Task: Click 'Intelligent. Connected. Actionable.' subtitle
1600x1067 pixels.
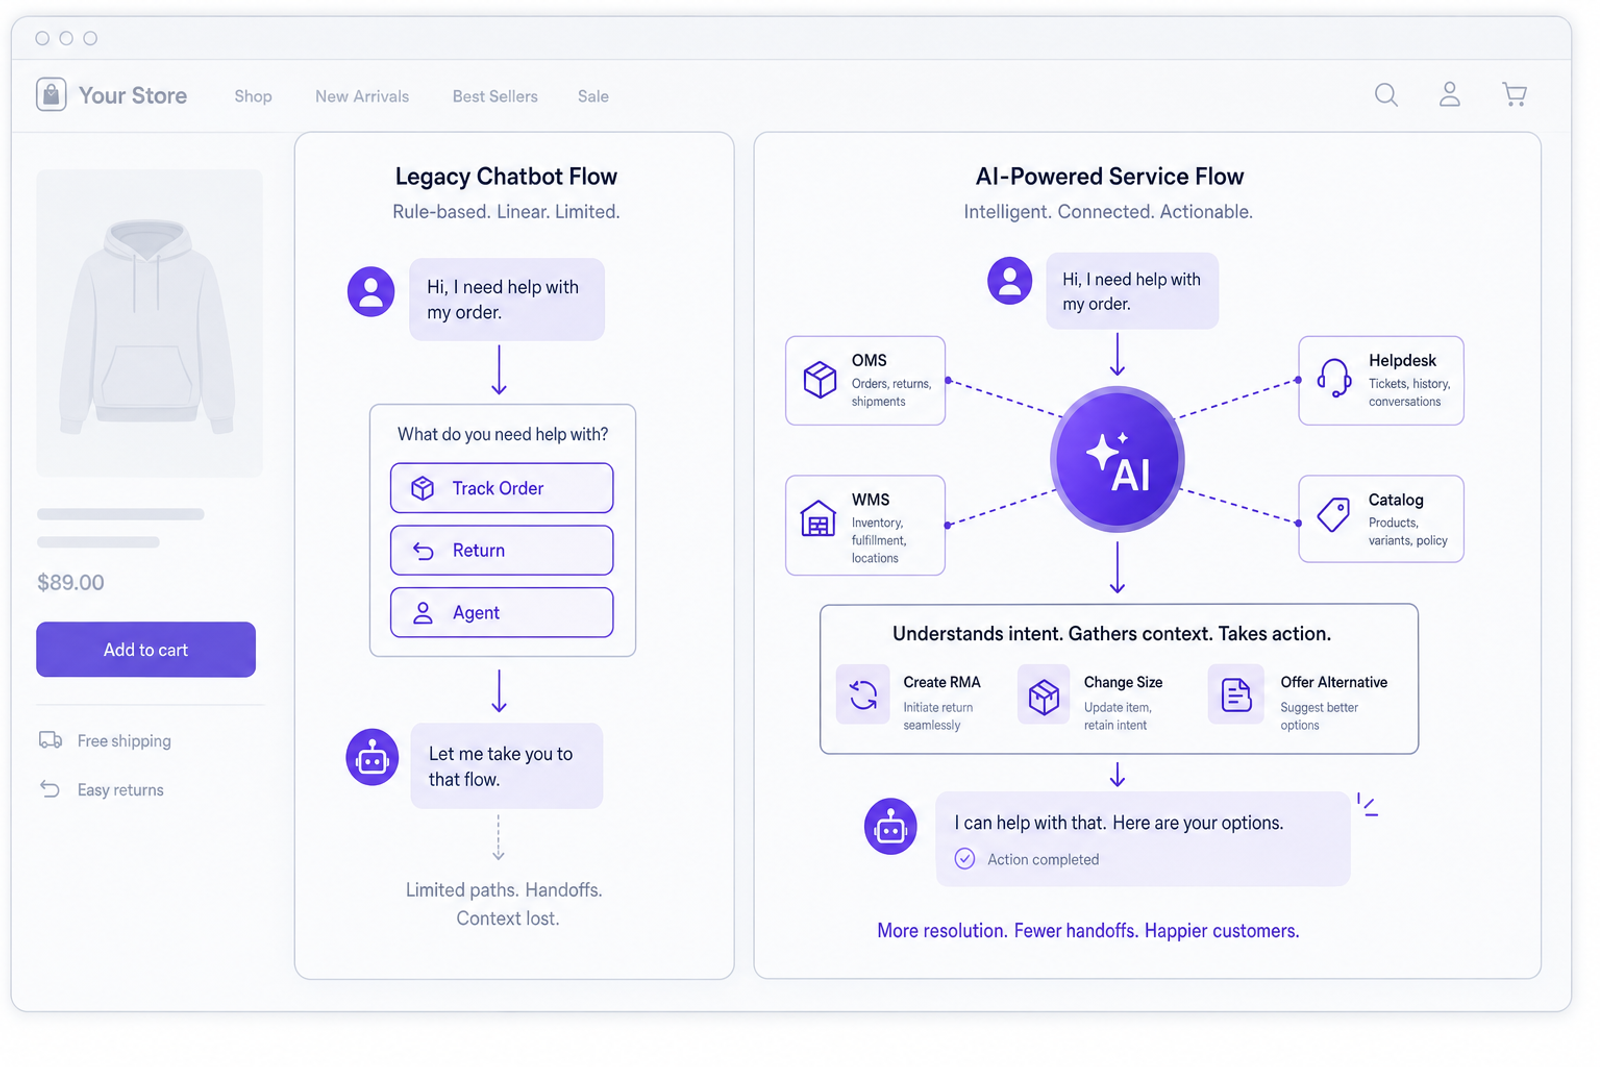Action: pos(1108,211)
